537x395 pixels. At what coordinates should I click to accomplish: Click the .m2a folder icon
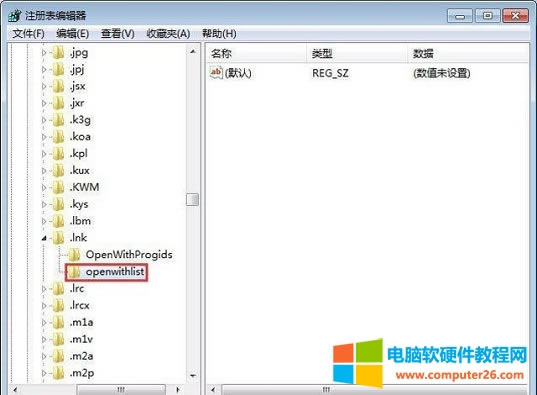(58, 356)
